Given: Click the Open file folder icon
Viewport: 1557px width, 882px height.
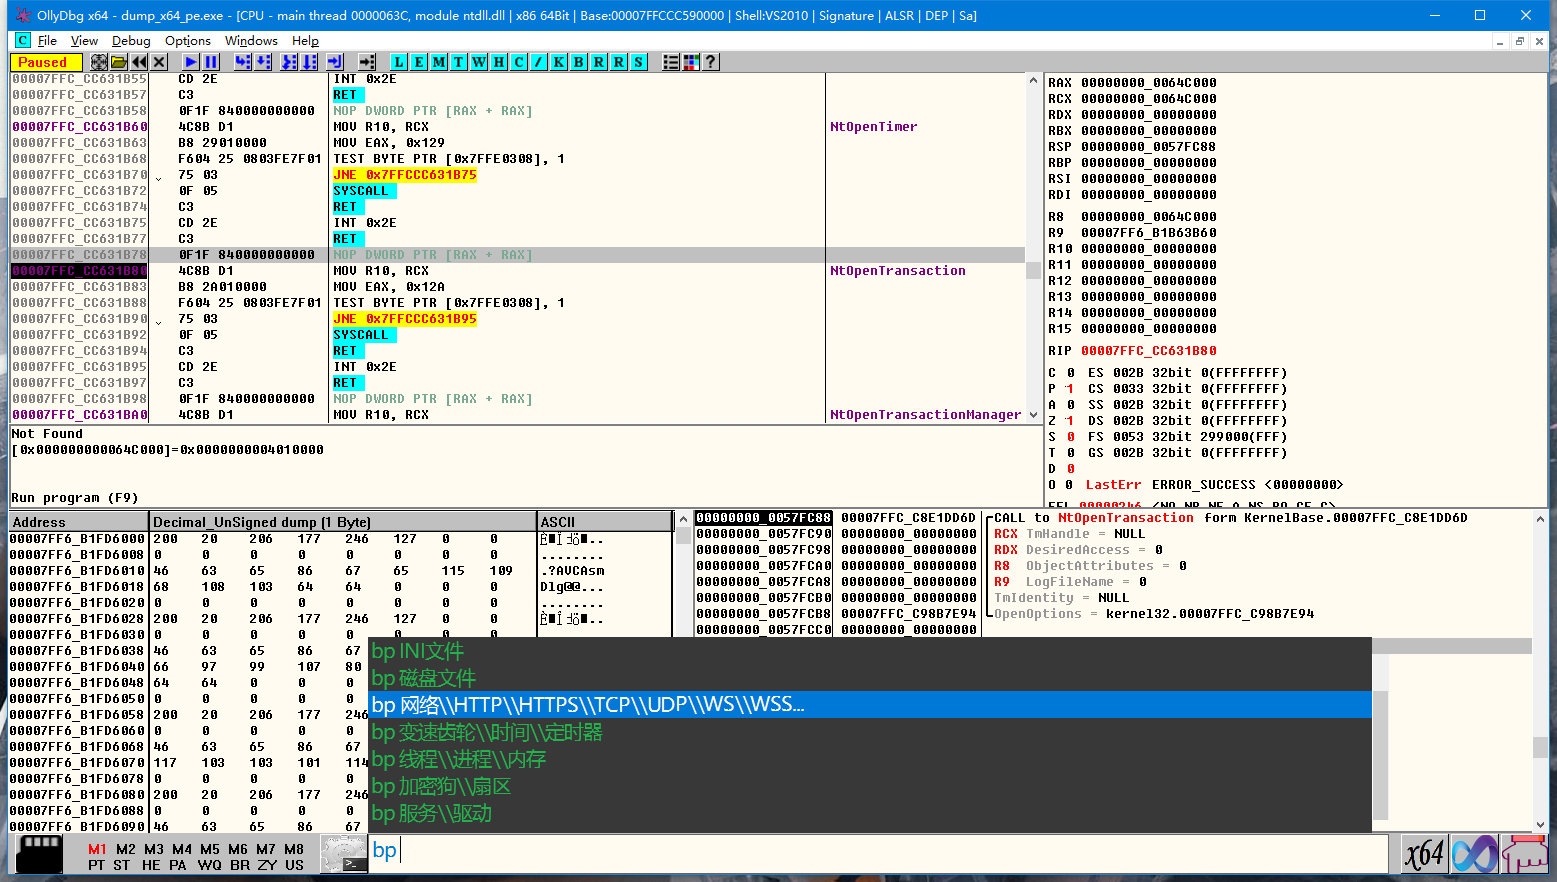Looking at the screenshot, I should [119, 62].
